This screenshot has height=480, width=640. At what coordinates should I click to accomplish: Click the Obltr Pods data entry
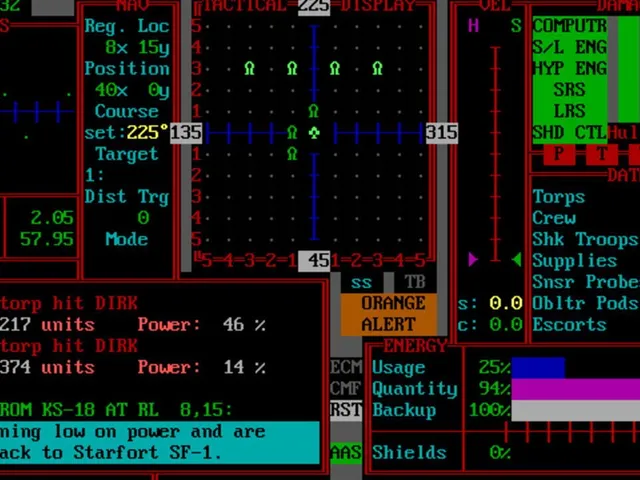pos(585,303)
